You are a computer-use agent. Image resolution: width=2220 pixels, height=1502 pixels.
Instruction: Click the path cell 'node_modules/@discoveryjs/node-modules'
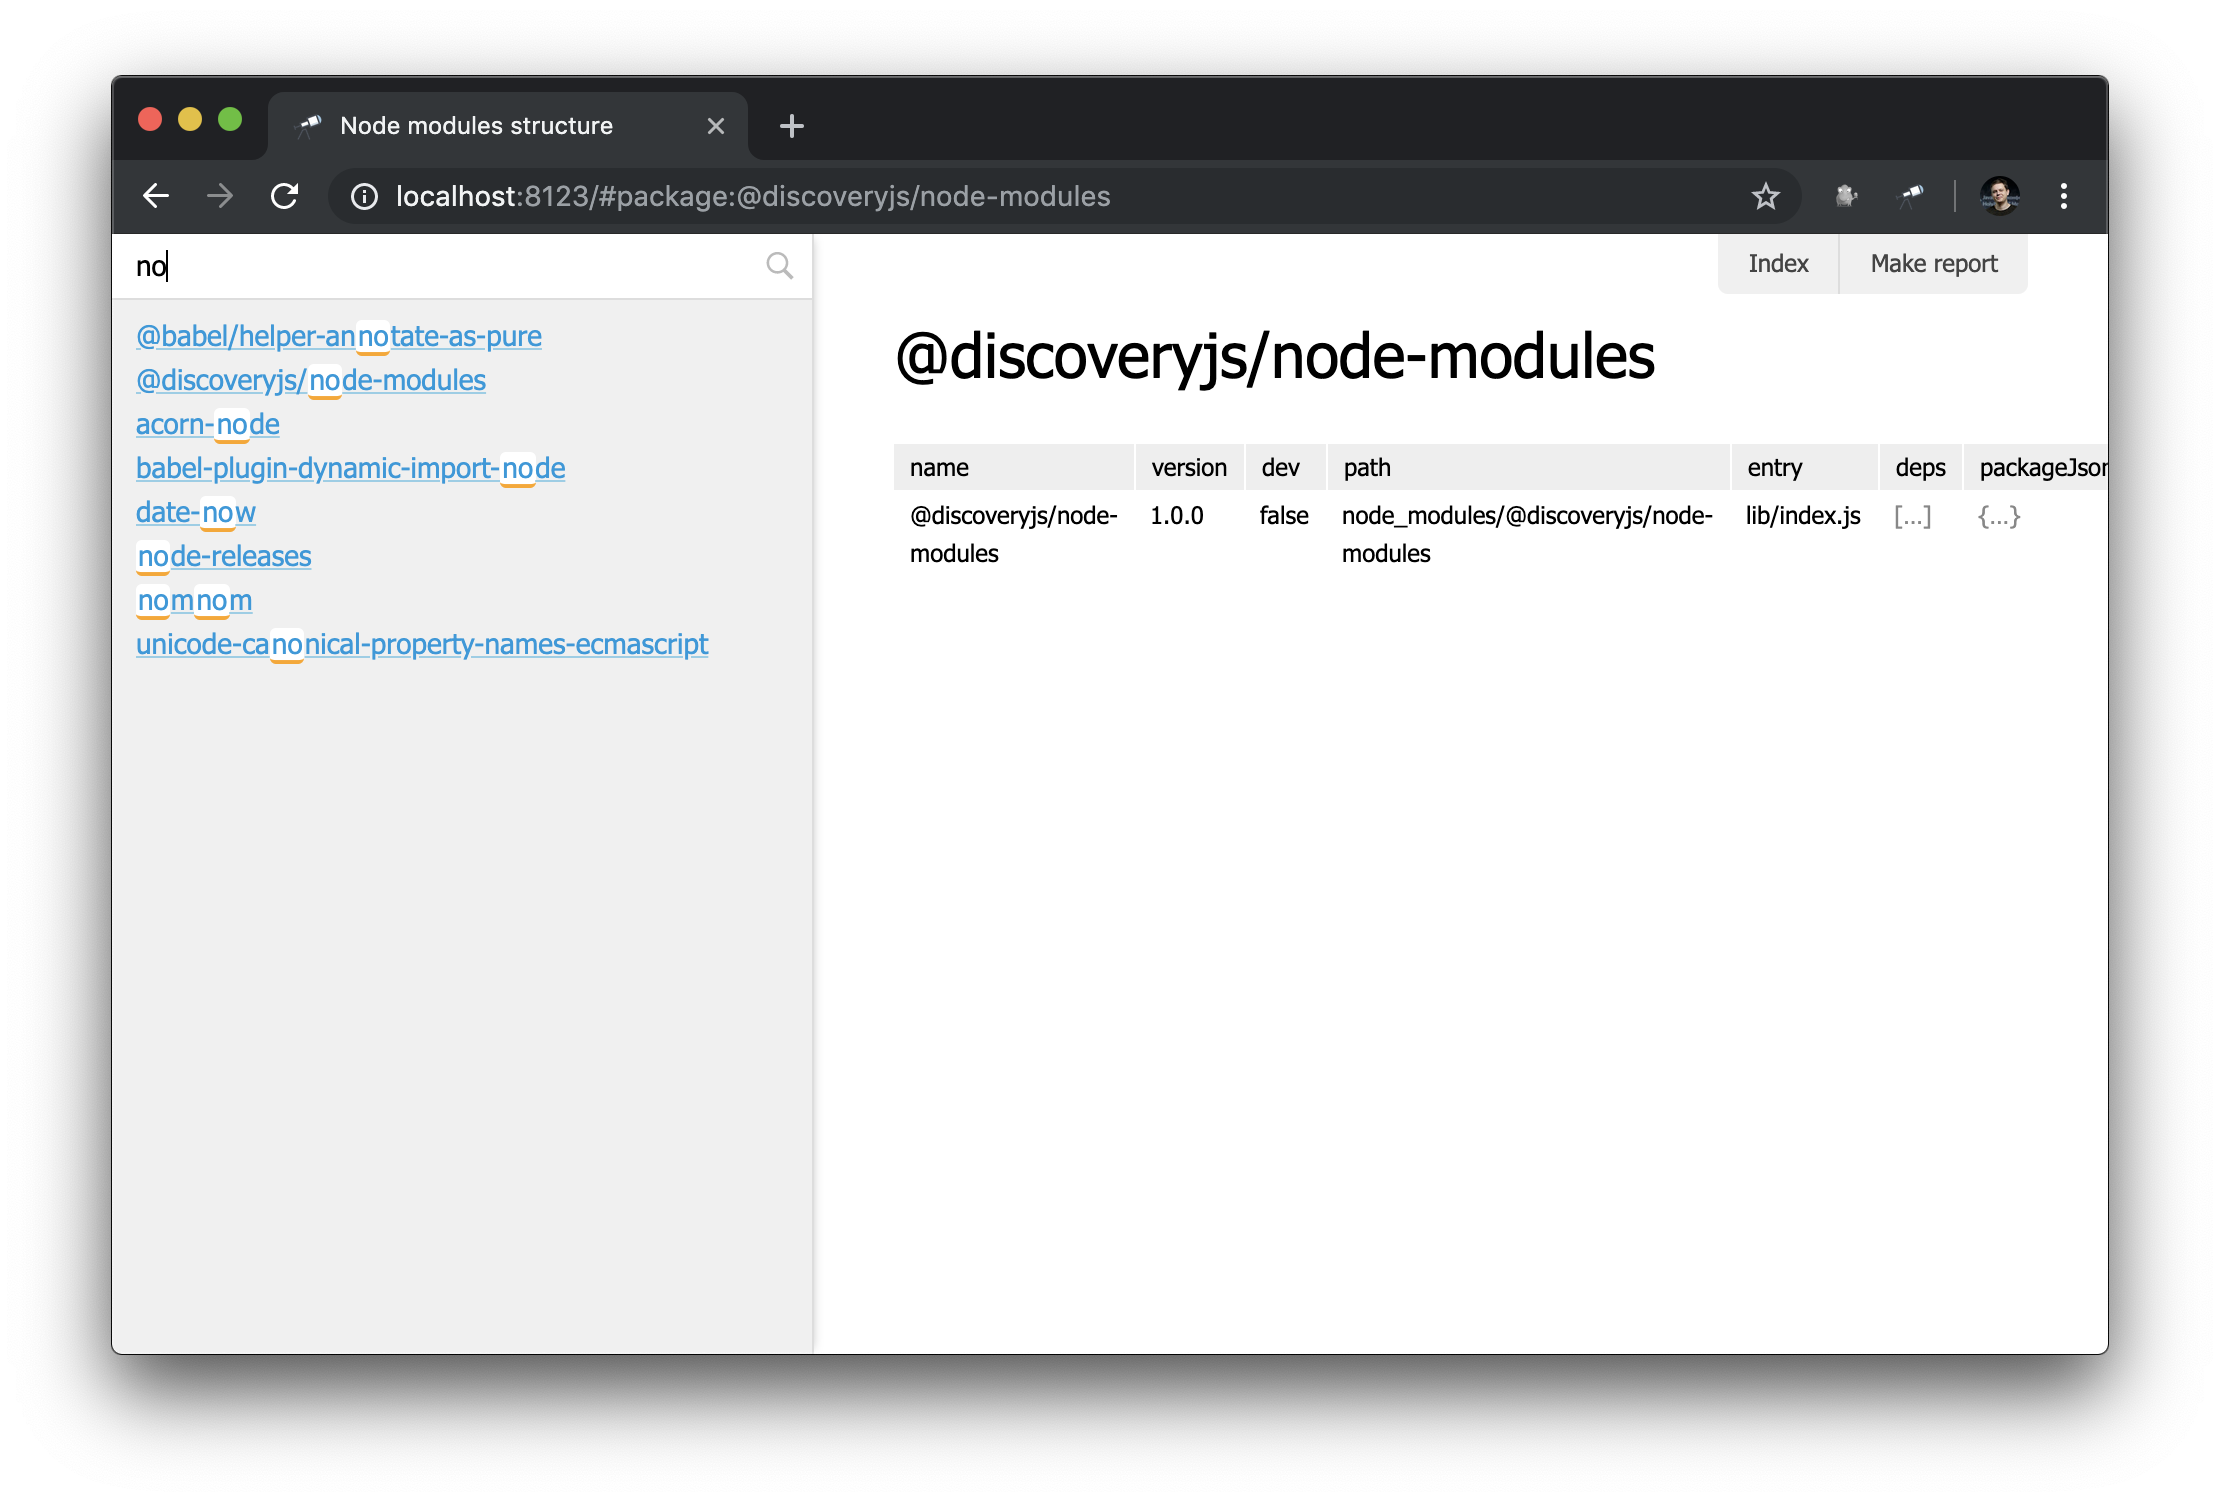pos(1527,534)
